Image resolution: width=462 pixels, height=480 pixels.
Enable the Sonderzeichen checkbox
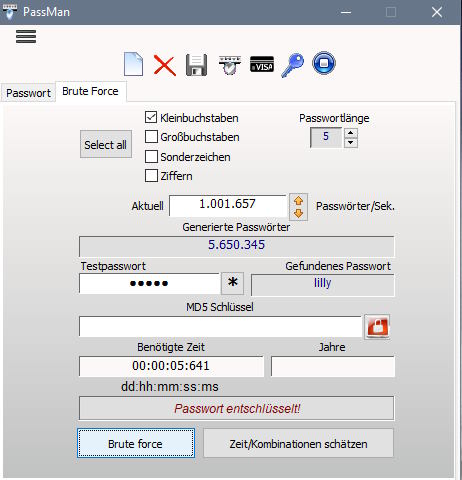151,156
